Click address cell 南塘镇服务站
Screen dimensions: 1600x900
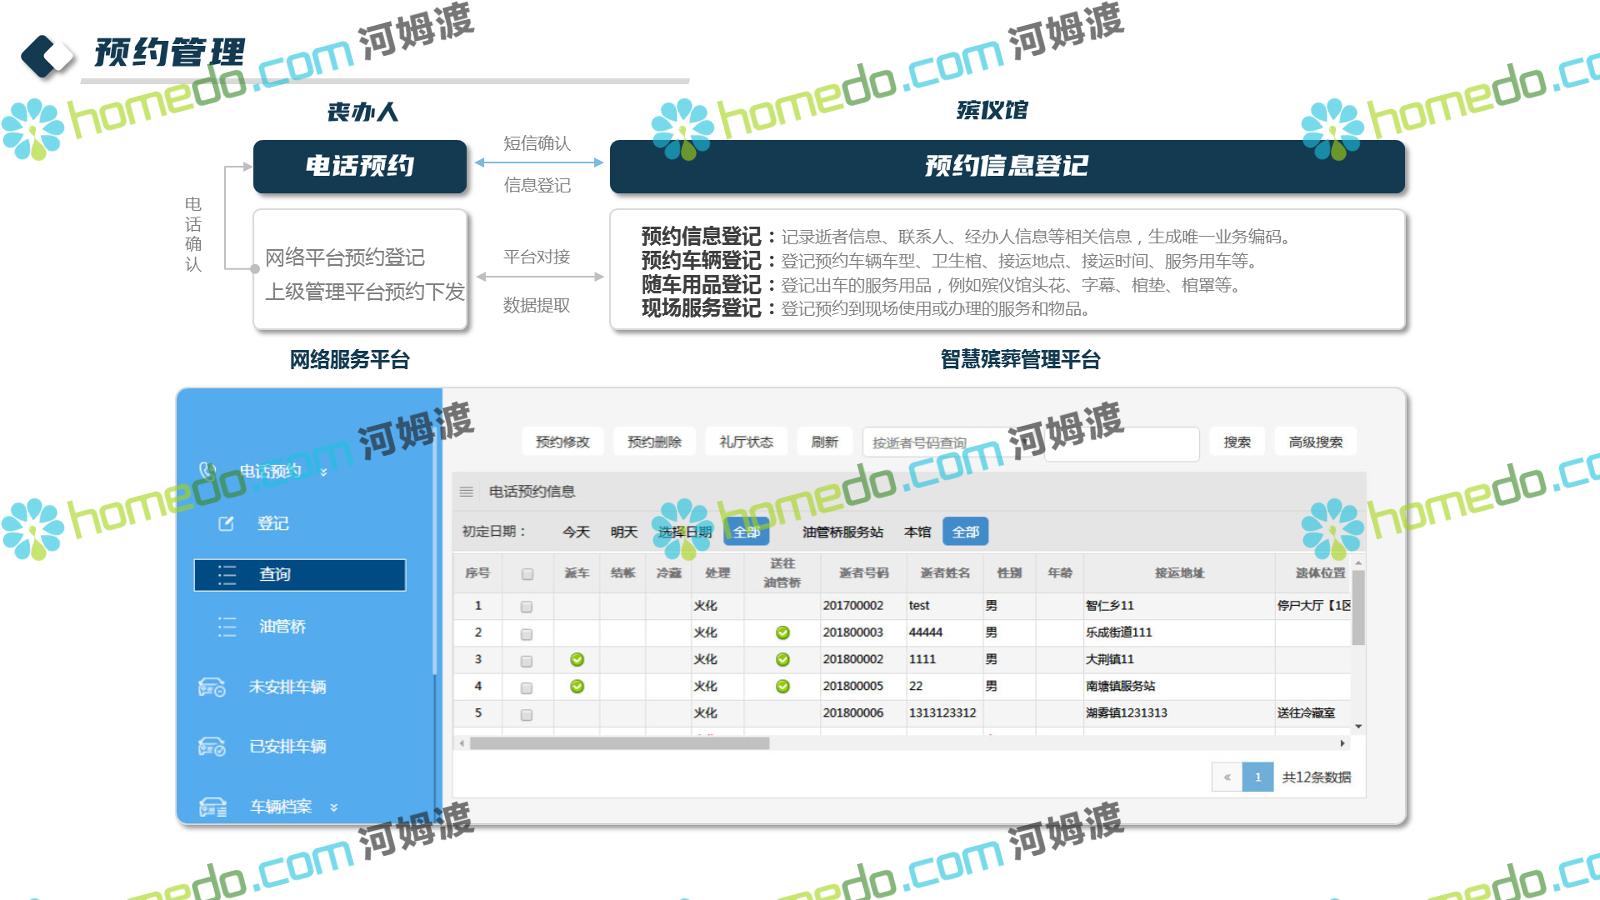pyautogui.click(x=1120, y=687)
